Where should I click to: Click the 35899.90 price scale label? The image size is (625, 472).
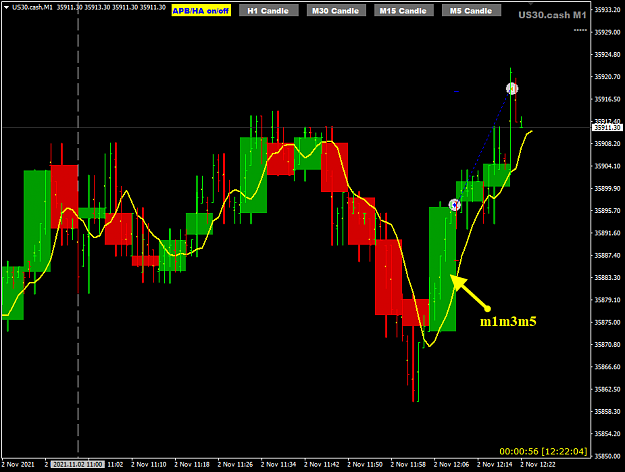[607, 188]
